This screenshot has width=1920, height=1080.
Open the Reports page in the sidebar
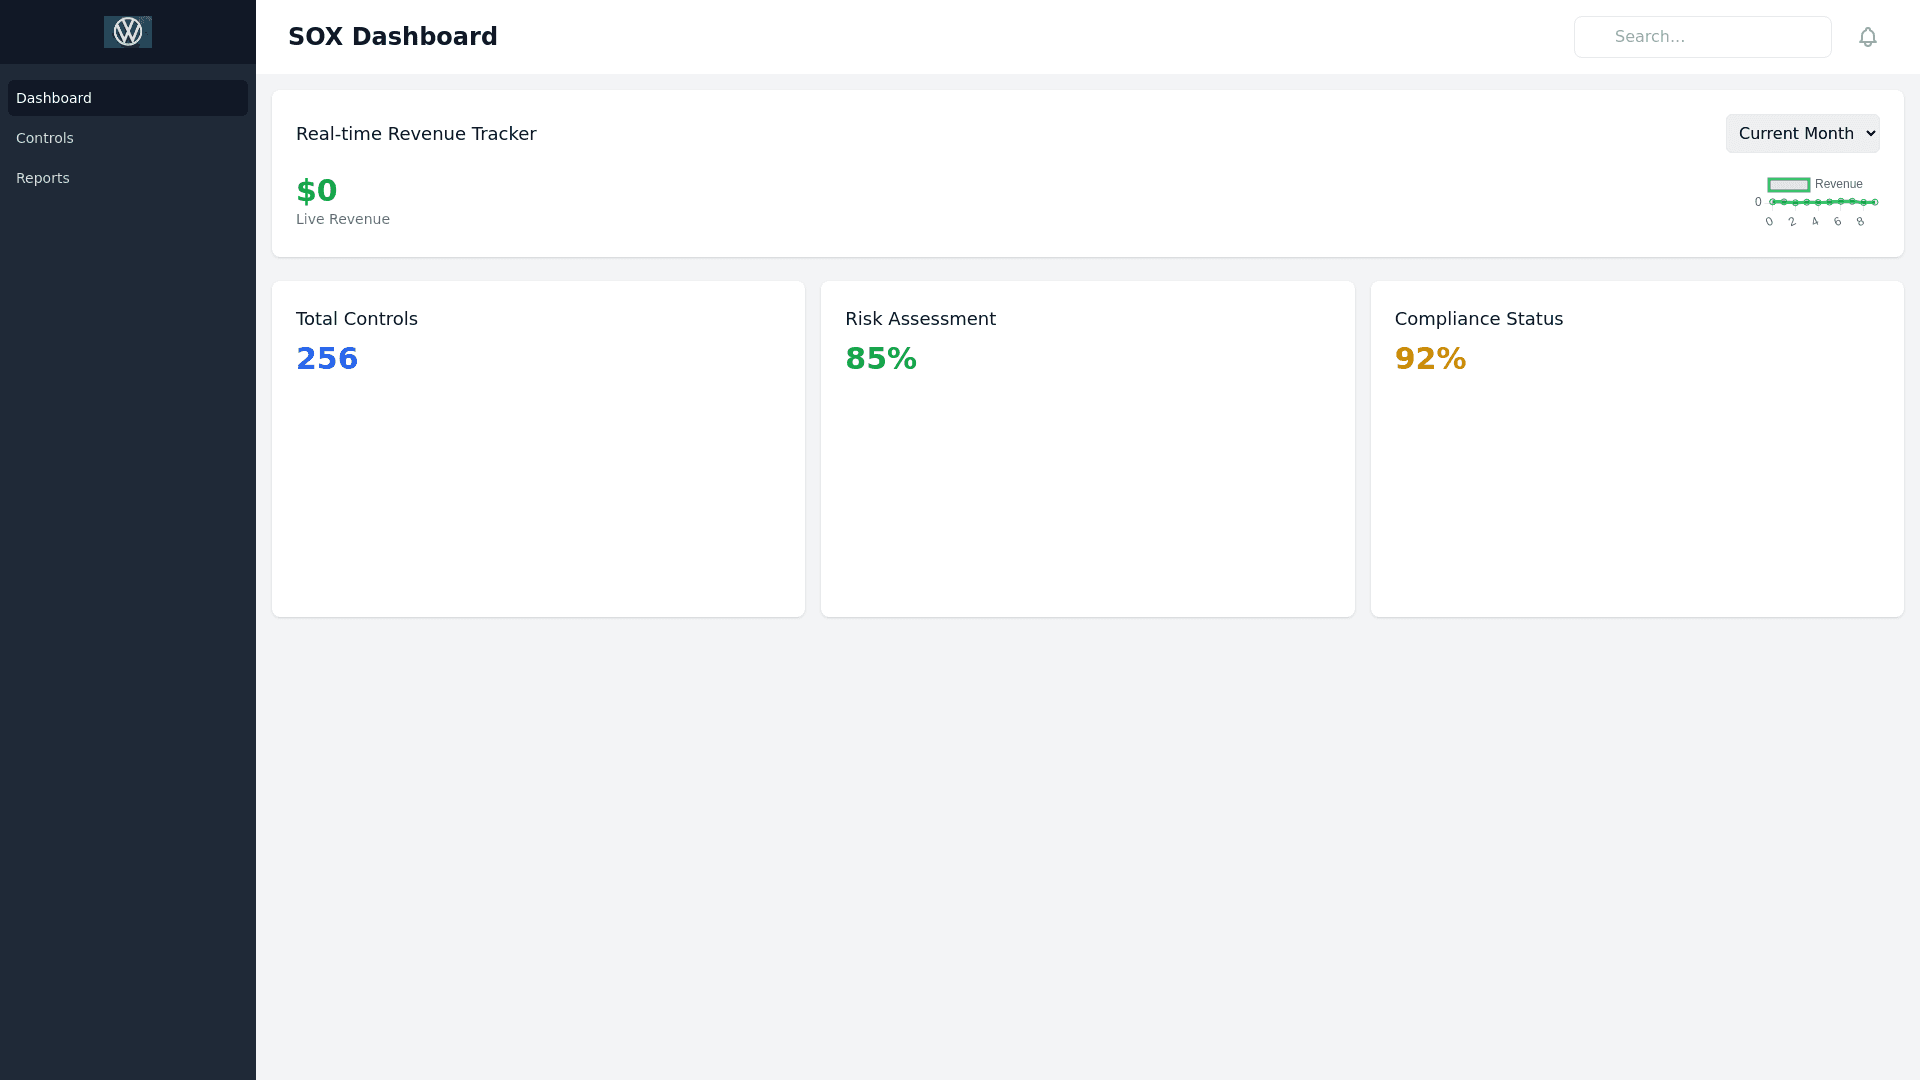[43, 178]
